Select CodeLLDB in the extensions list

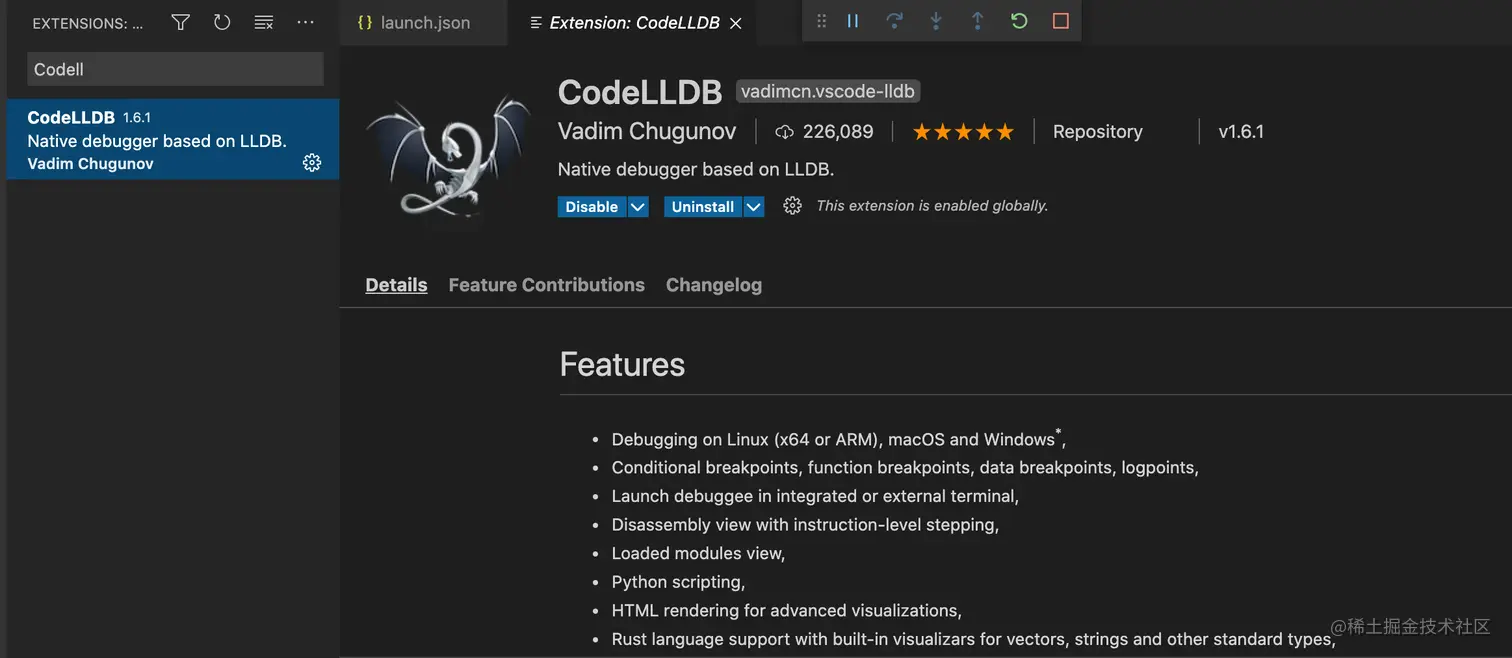pyautogui.click(x=173, y=140)
